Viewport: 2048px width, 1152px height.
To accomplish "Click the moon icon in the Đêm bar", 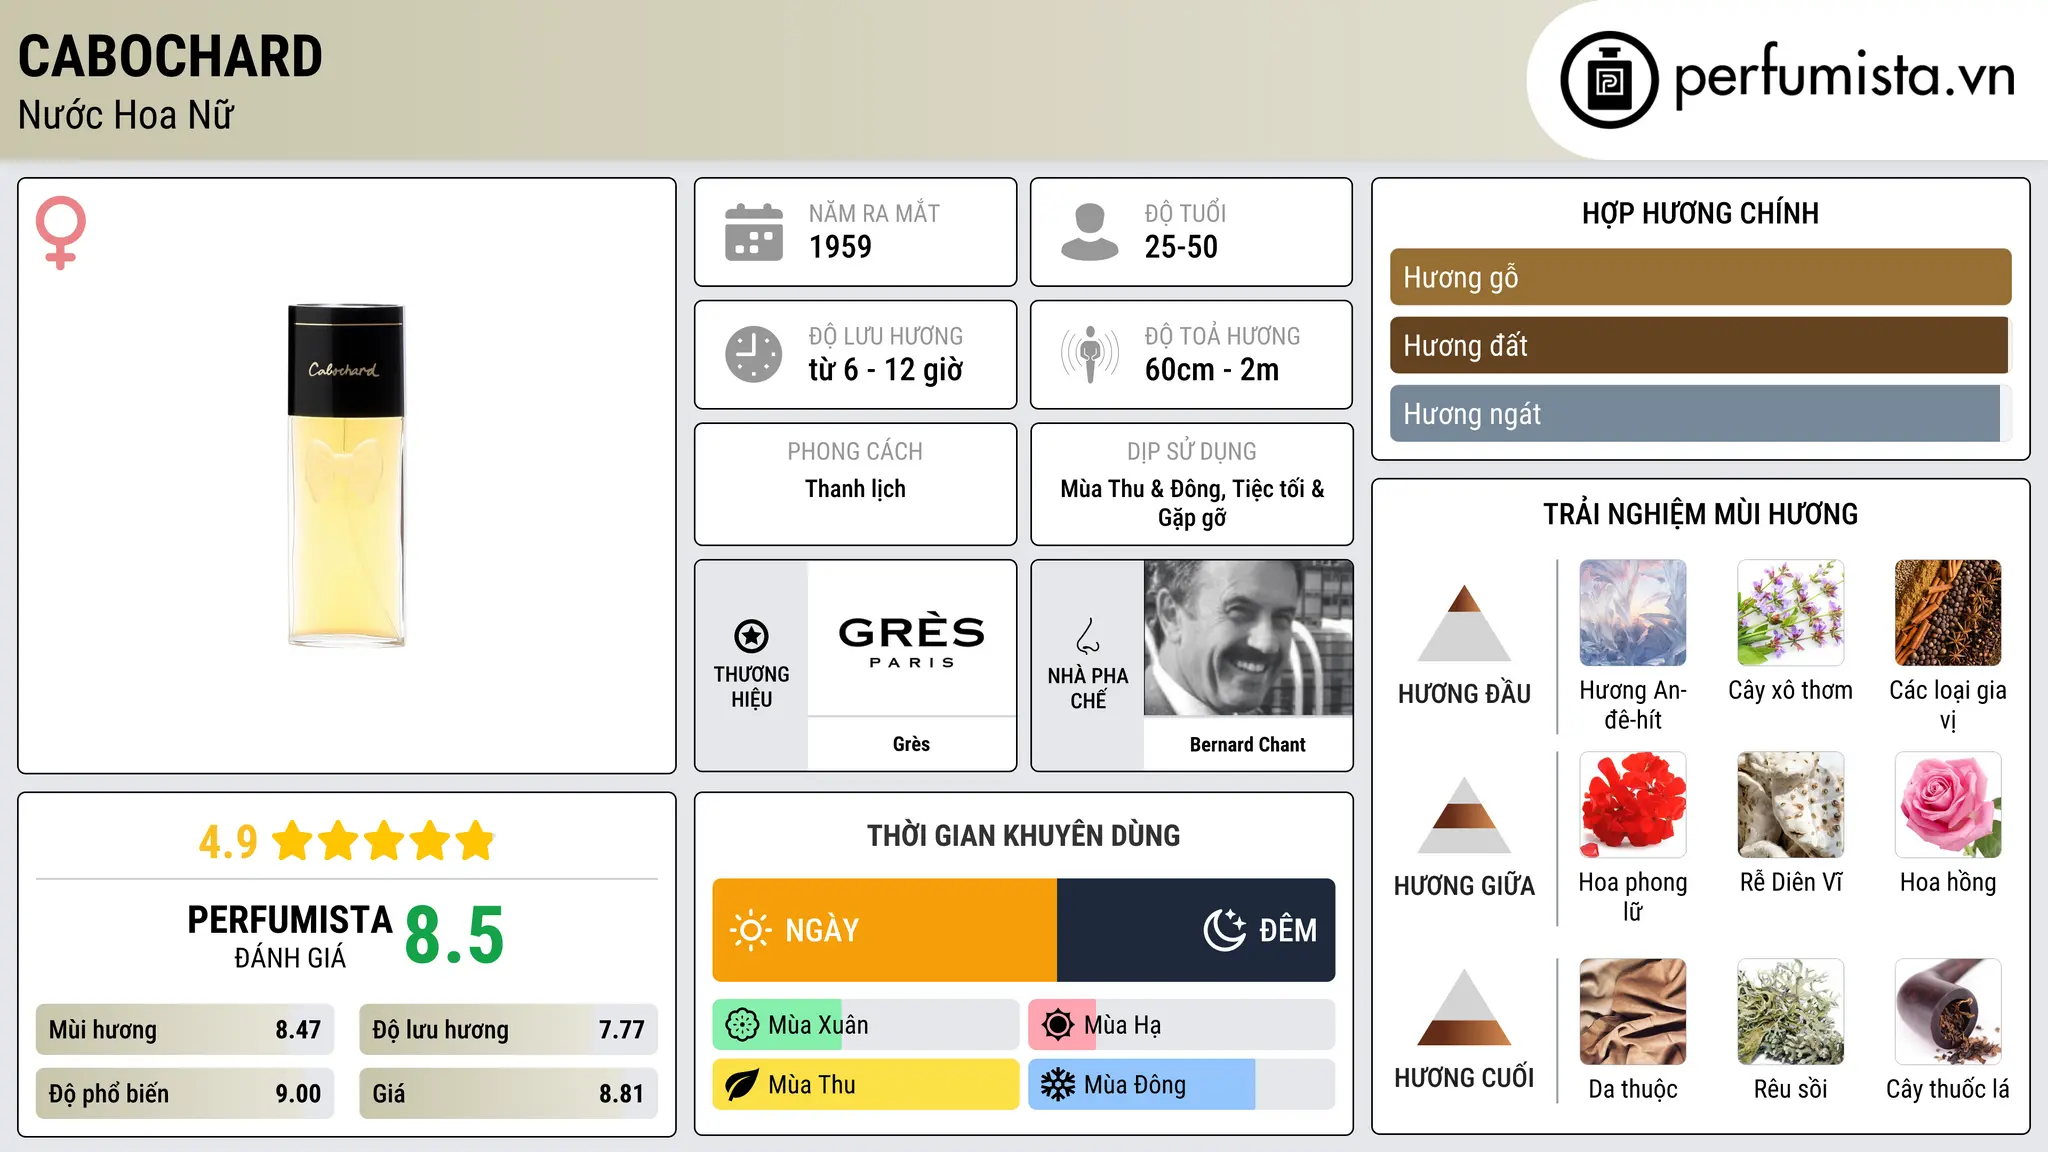I will tap(1225, 930).
